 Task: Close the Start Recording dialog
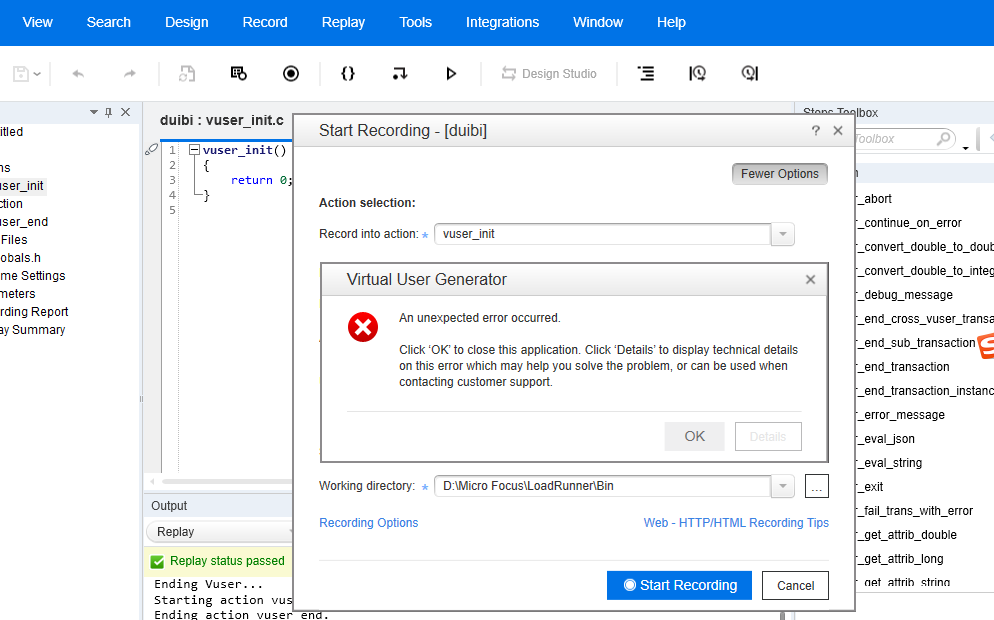[x=838, y=131]
